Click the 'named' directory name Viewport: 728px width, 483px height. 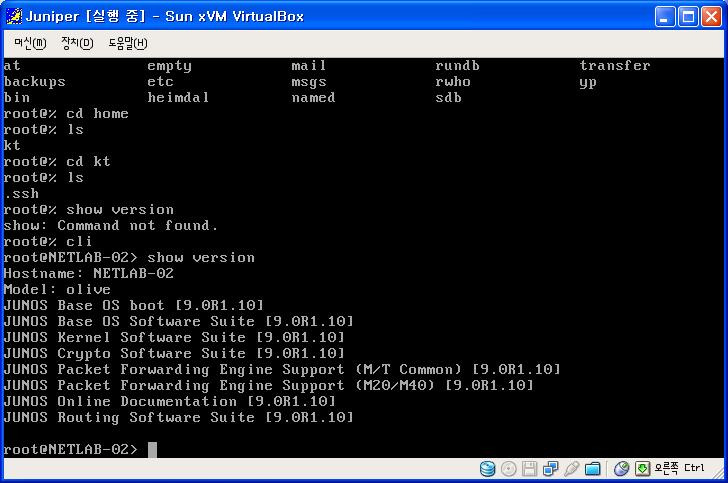(x=313, y=98)
